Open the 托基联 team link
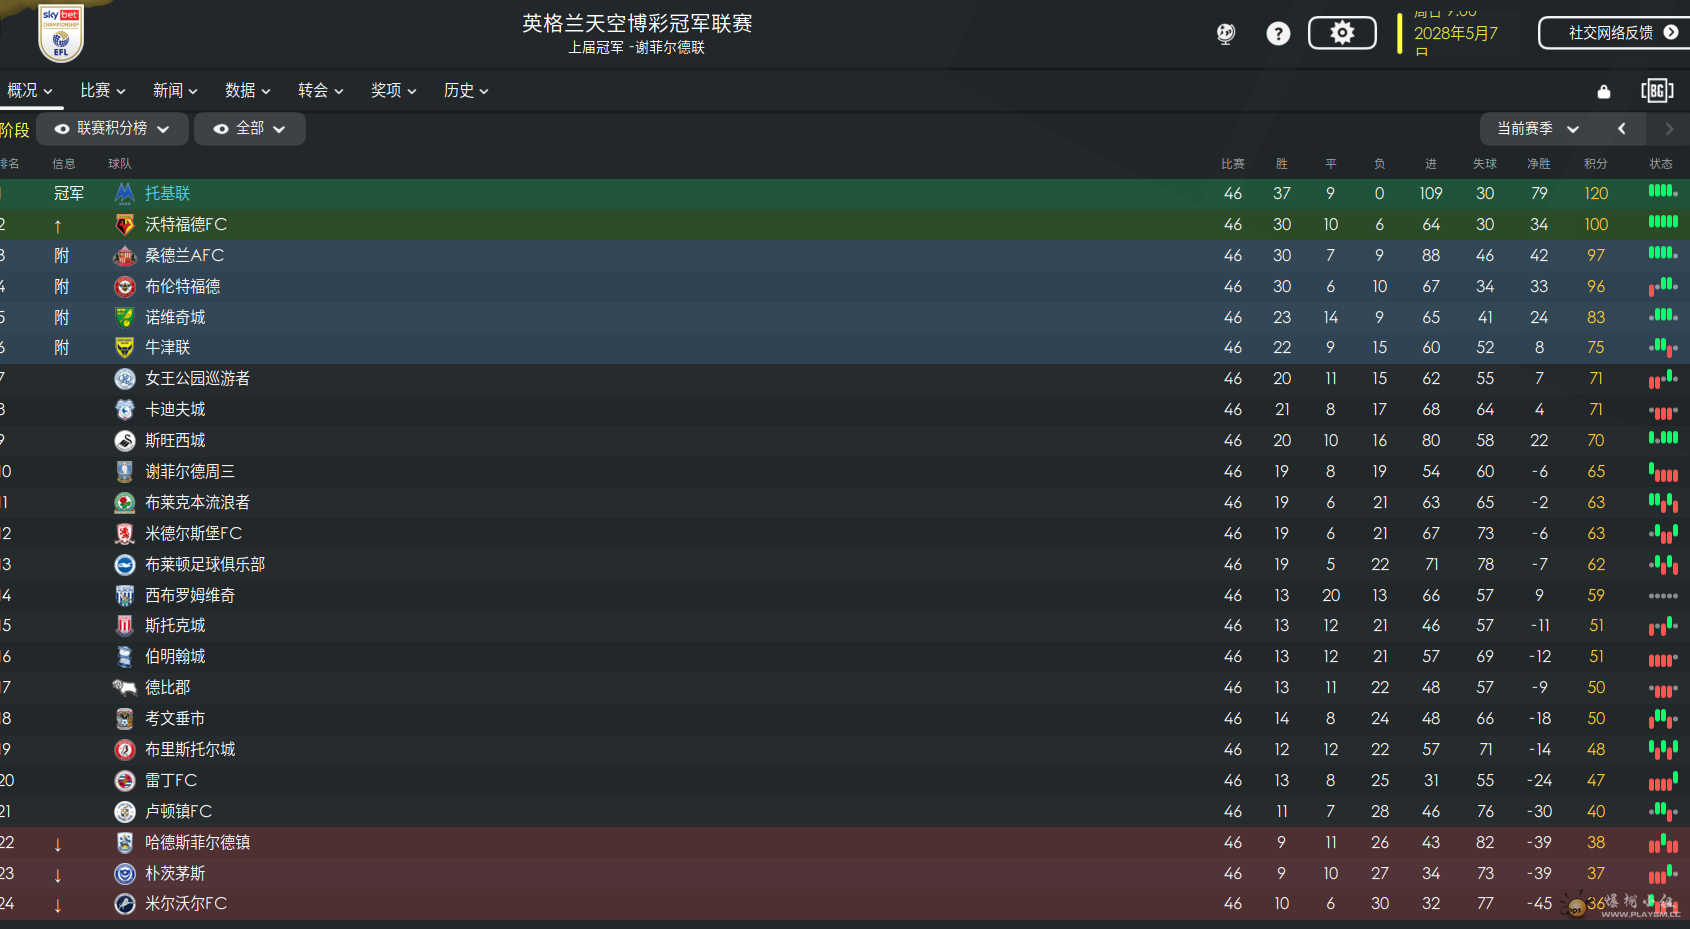This screenshot has width=1690, height=929. (x=167, y=194)
